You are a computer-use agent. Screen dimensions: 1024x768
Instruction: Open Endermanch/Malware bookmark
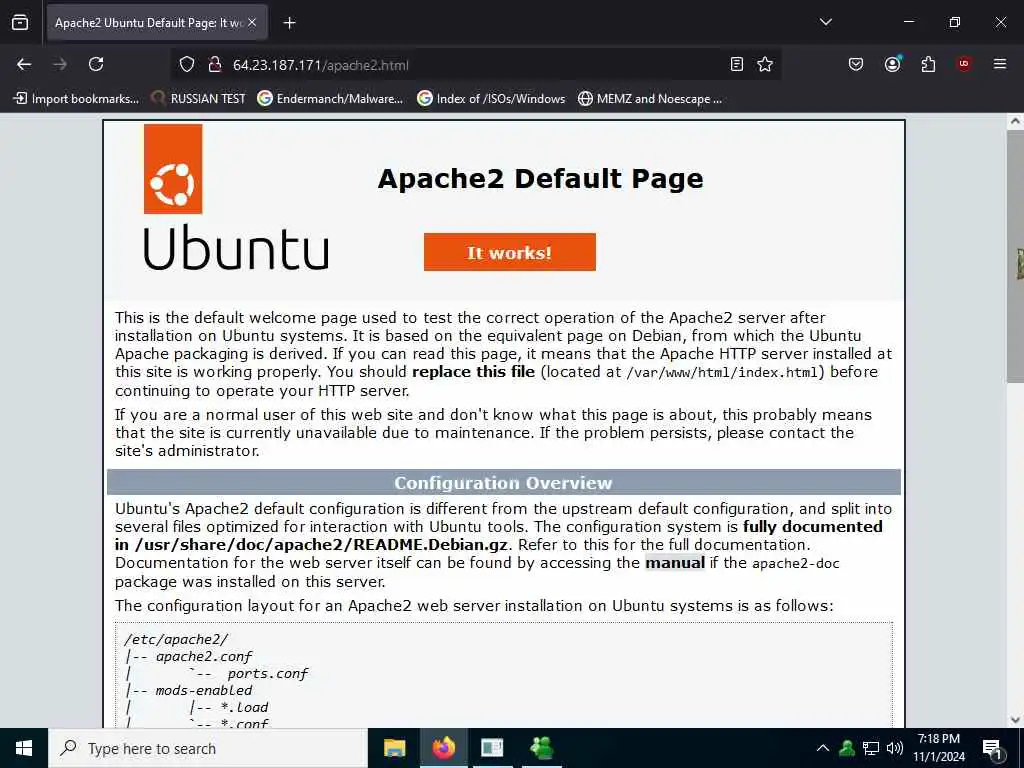click(x=330, y=99)
